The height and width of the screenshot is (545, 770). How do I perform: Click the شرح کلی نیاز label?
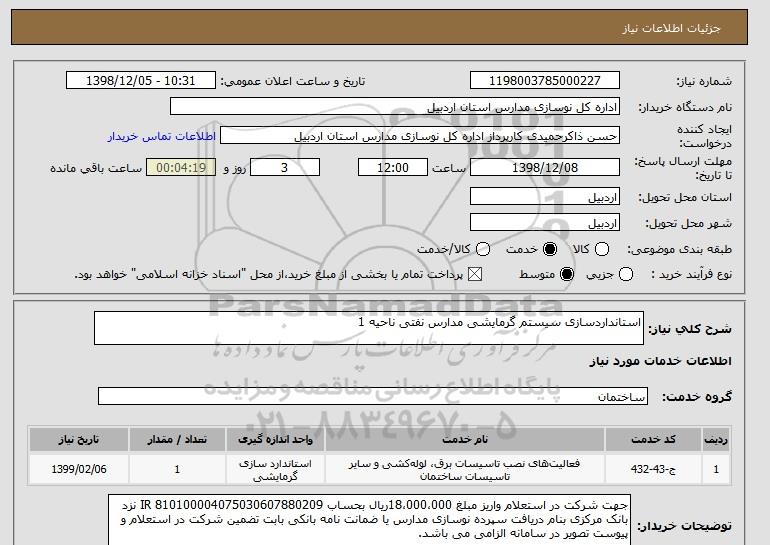click(x=690, y=328)
